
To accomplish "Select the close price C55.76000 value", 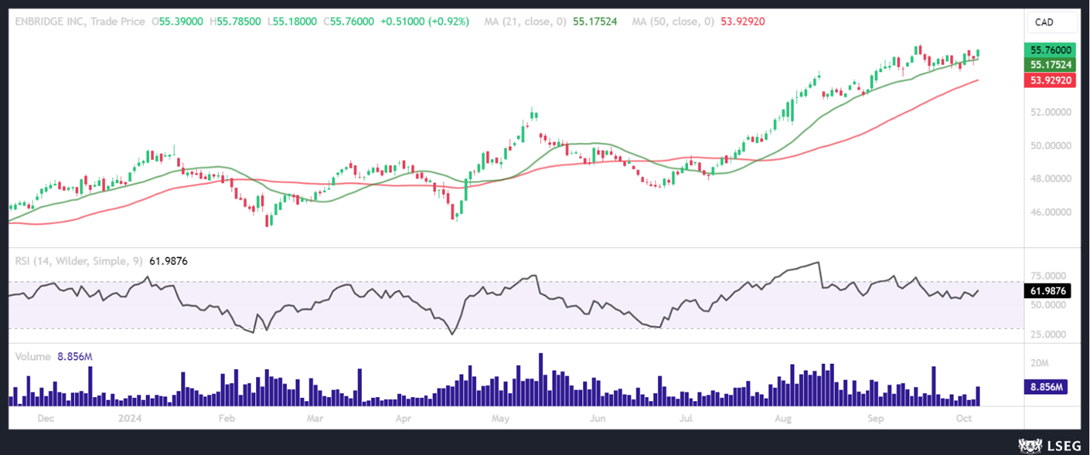I will (x=348, y=22).
